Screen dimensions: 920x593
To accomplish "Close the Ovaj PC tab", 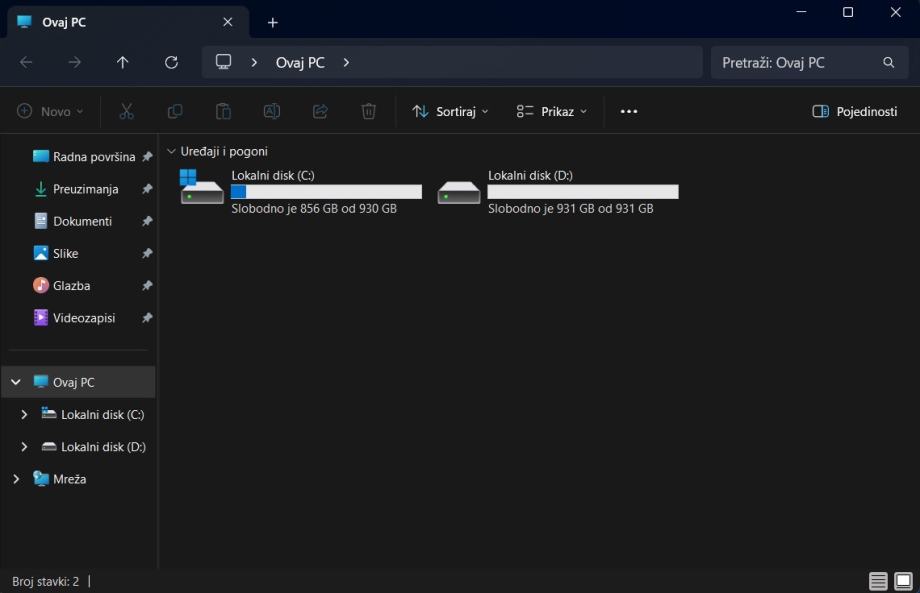I will 228,22.
